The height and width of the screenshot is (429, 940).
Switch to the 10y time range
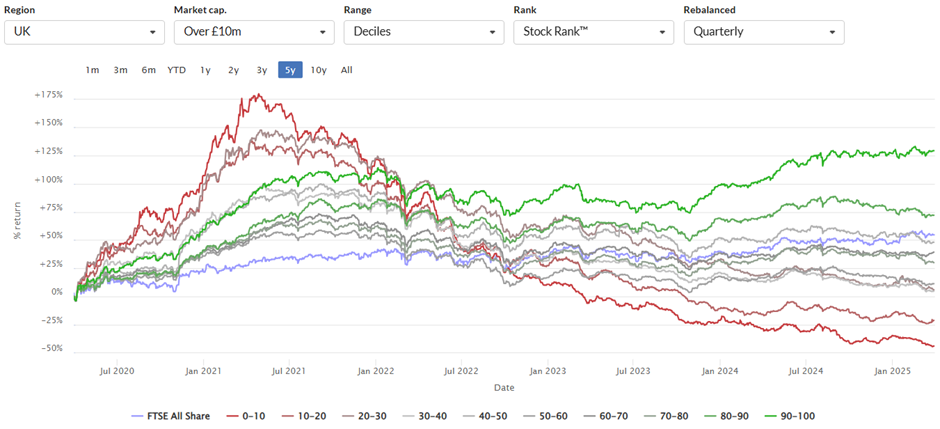[318, 70]
